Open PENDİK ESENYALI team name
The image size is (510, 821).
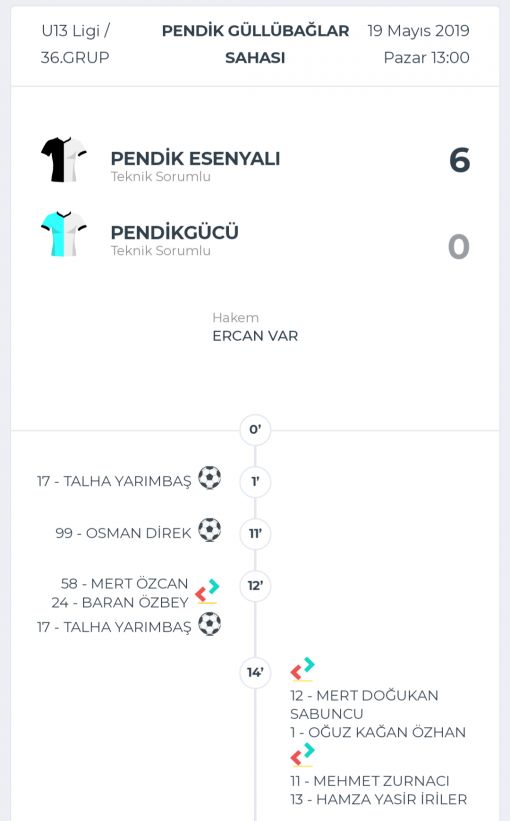[x=195, y=158]
